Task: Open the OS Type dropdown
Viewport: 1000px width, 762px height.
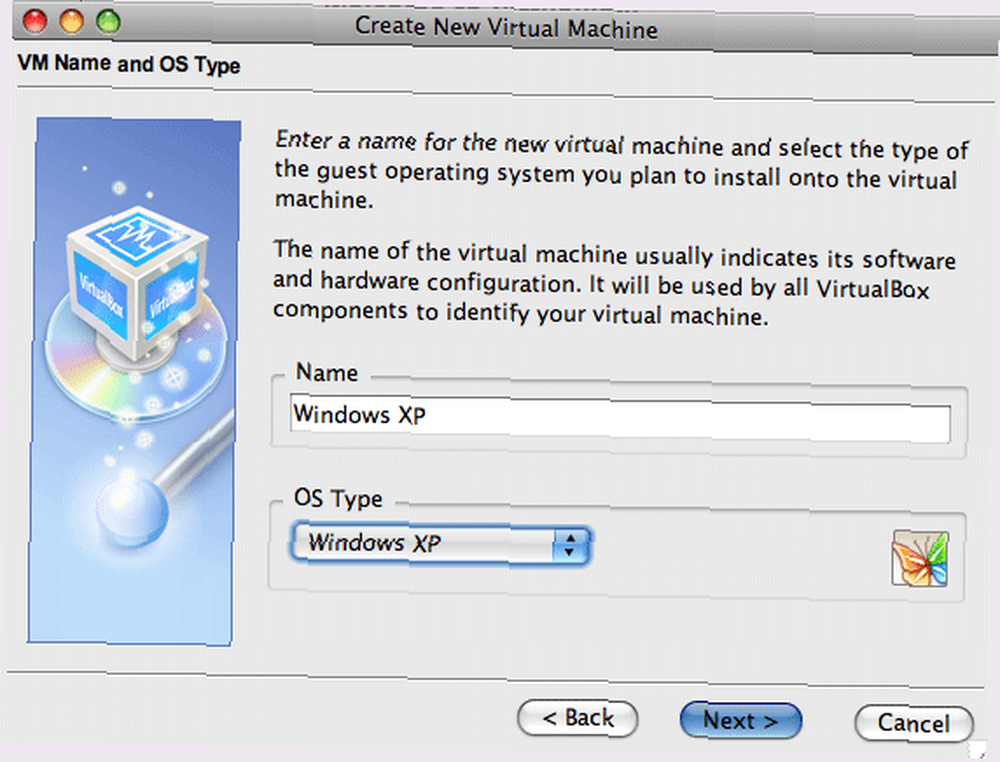Action: pyautogui.click(x=441, y=544)
